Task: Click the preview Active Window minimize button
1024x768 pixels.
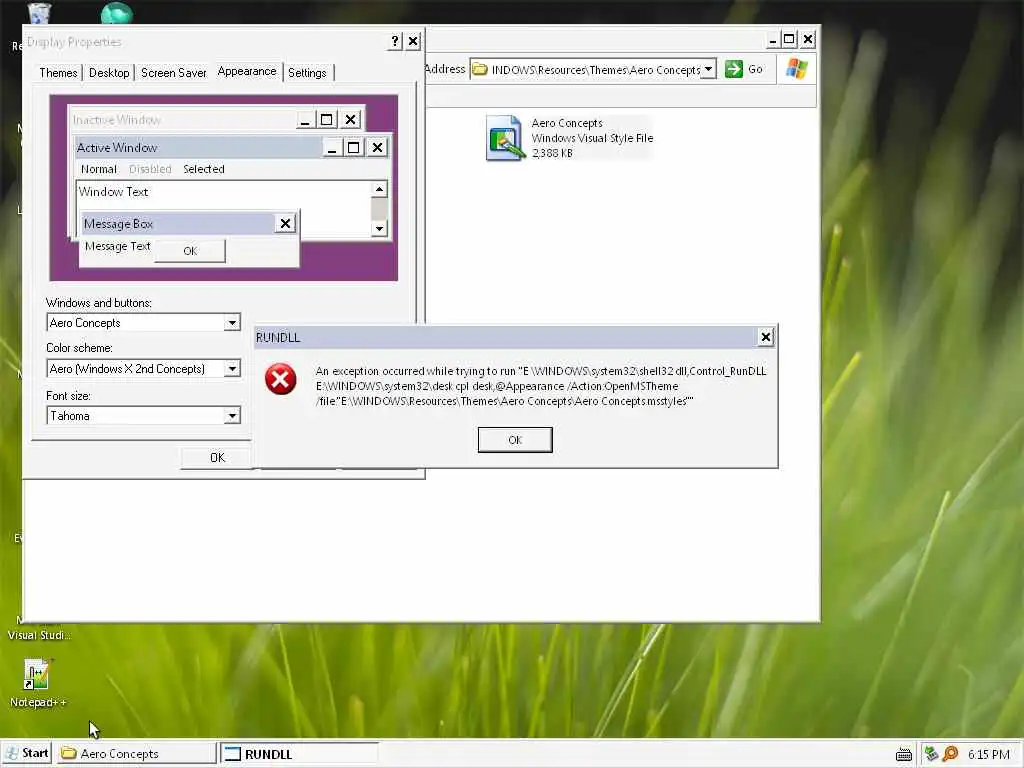Action: click(332, 148)
